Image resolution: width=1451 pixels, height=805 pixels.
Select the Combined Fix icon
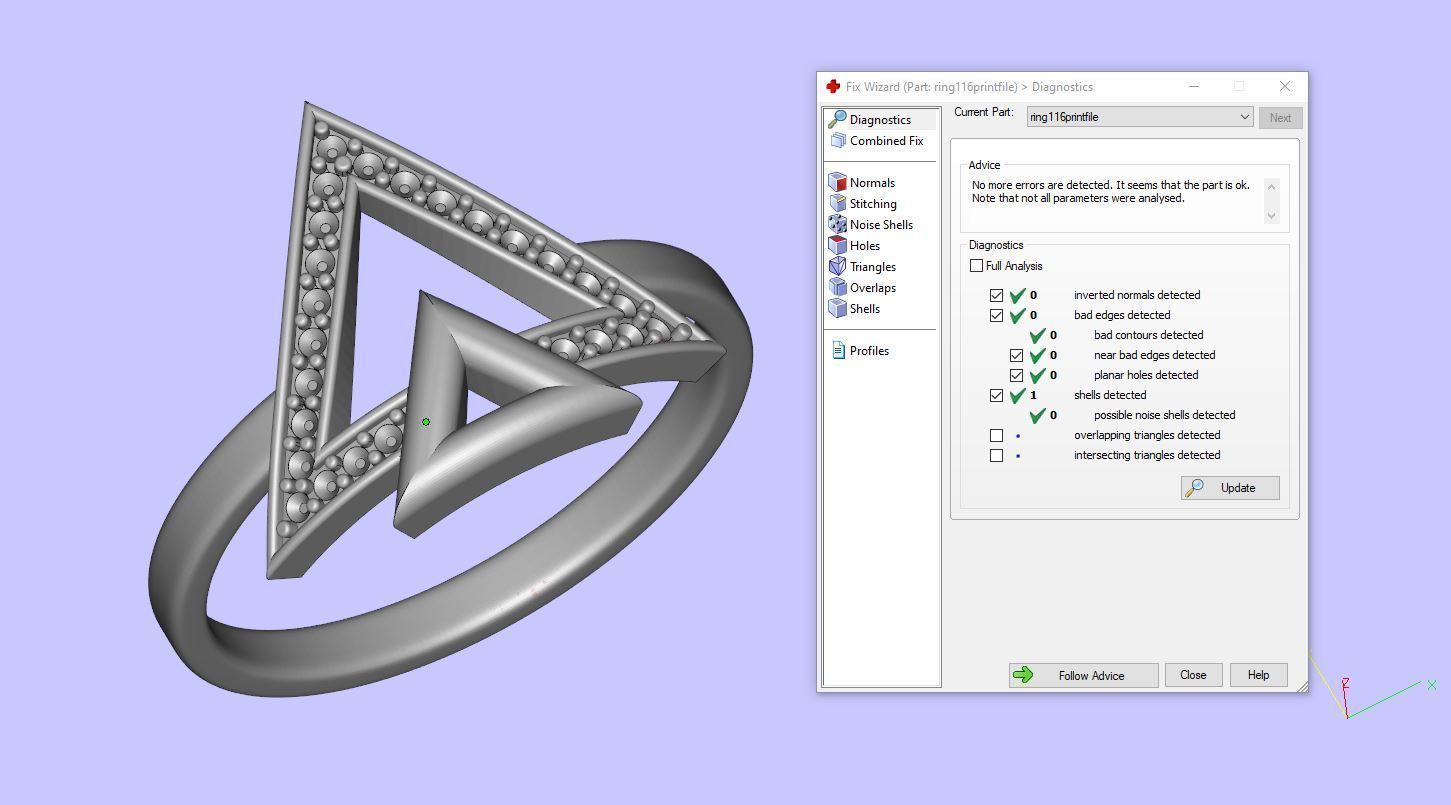[x=838, y=141]
